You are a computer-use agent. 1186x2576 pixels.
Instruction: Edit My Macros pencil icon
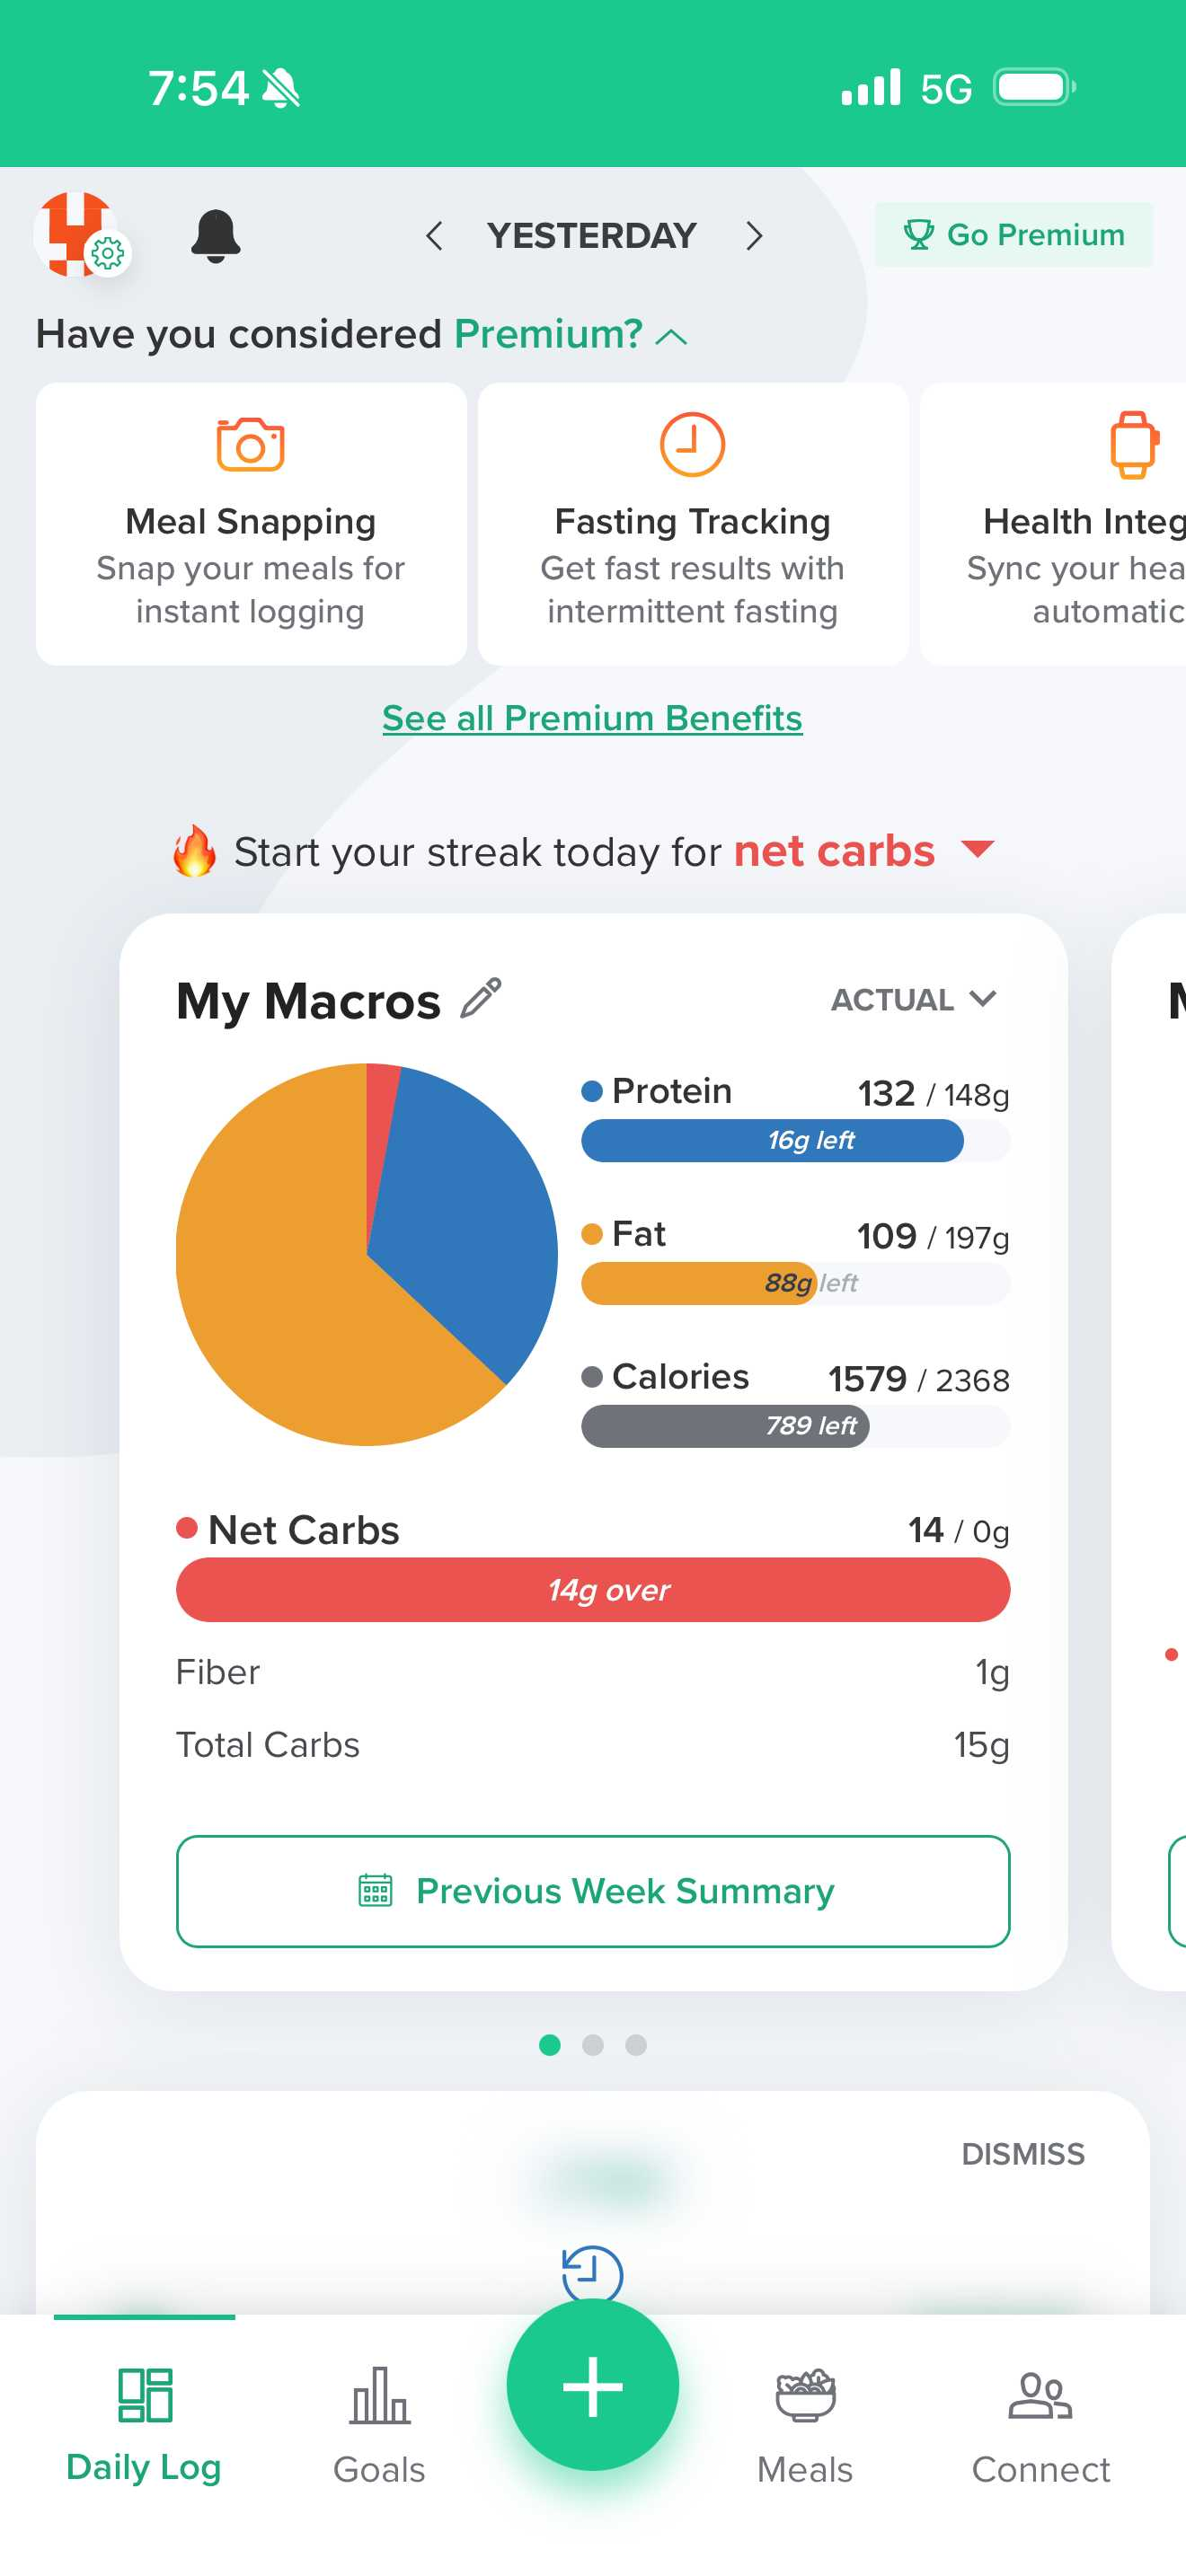pos(481,998)
